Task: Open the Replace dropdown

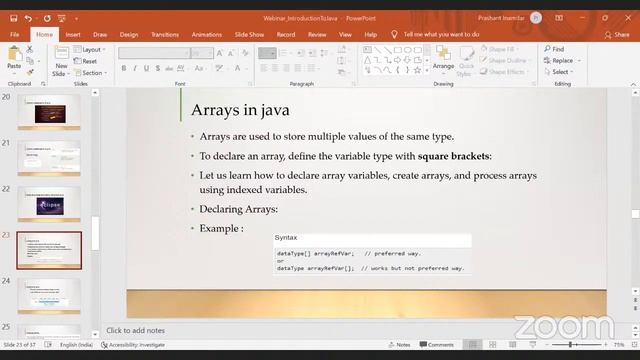Action: coord(579,60)
